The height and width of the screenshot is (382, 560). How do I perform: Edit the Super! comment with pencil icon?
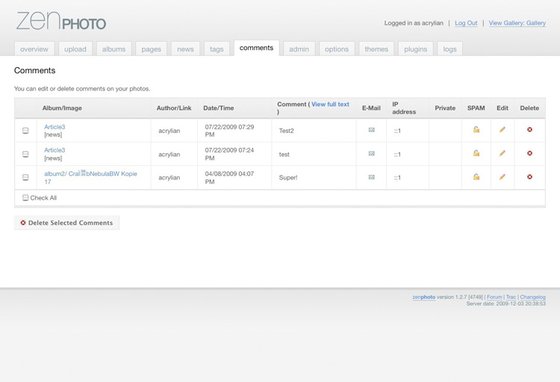click(502, 177)
